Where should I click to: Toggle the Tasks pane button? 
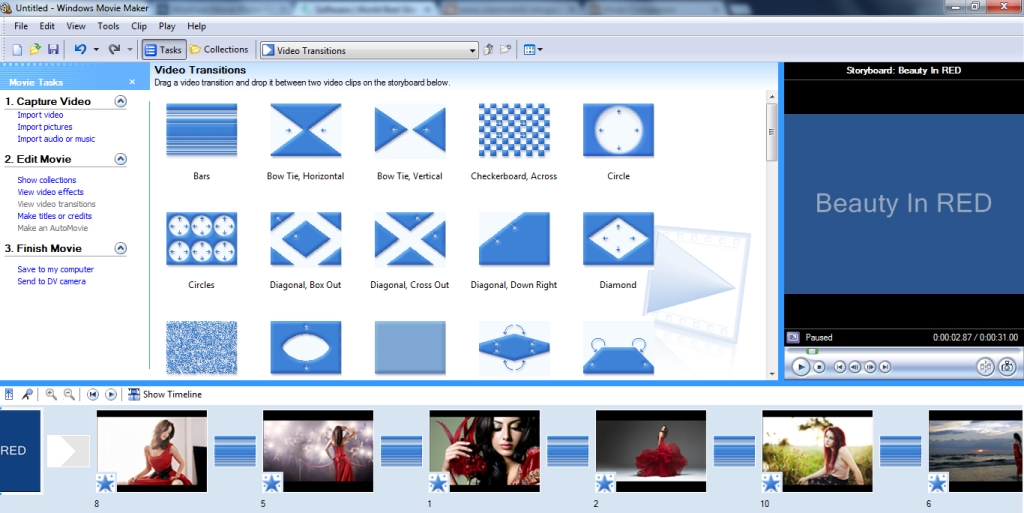[164, 50]
